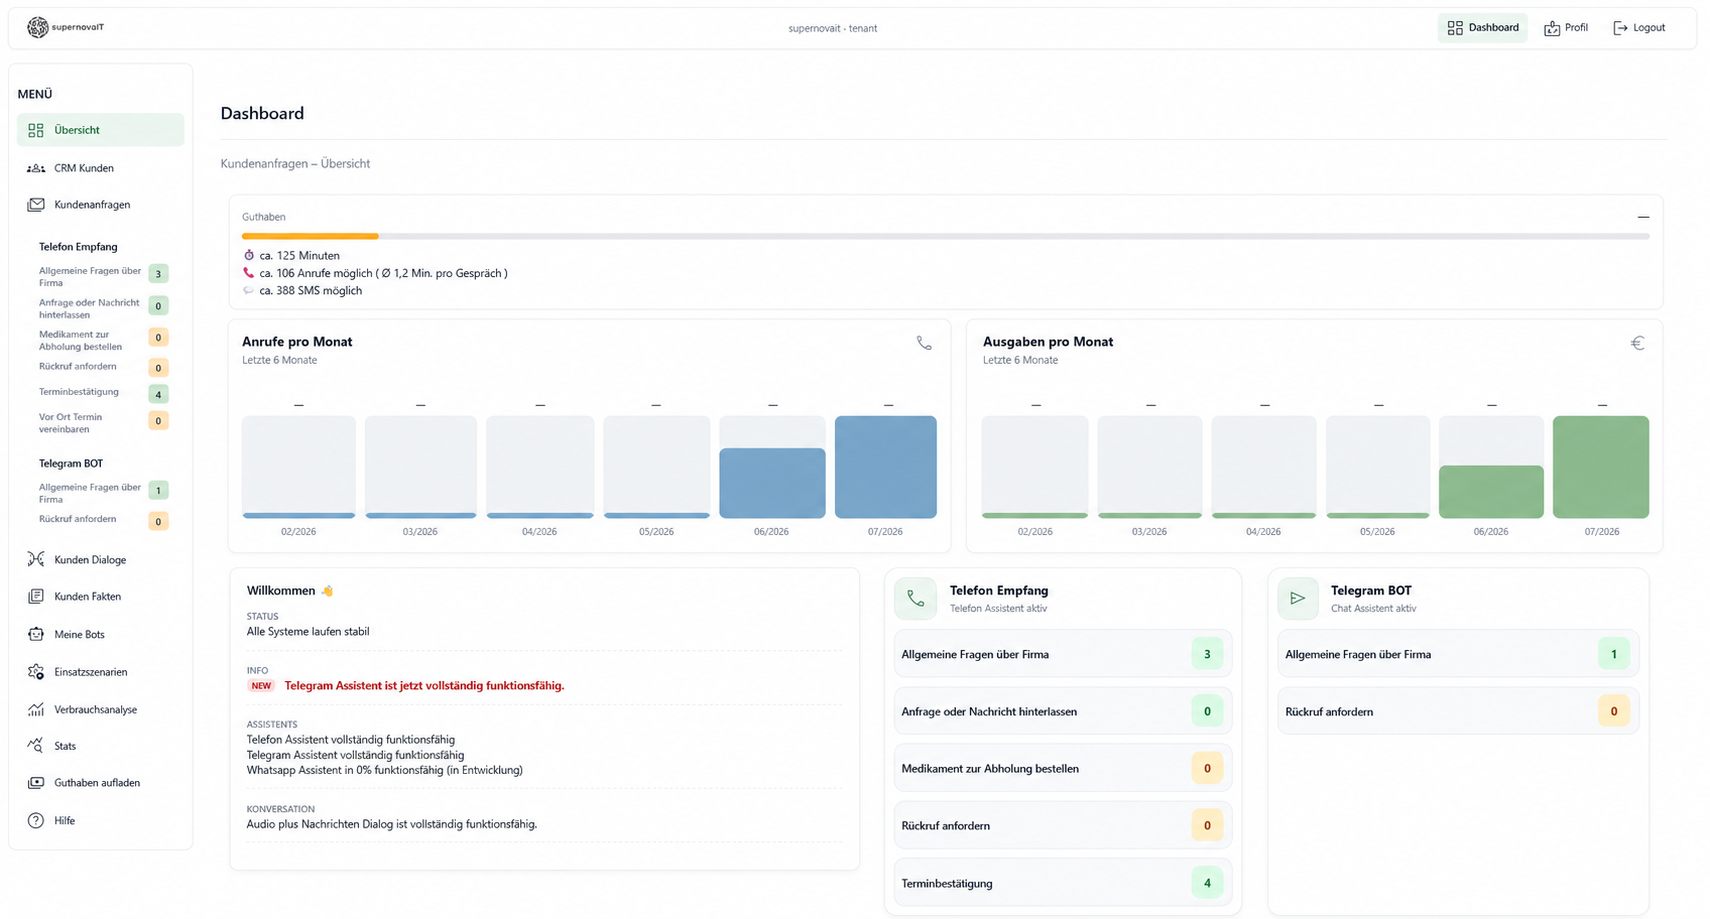The width and height of the screenshot is (1710, 919).
Task: Click the Kunden Dialoge icon
Action: [36, 559]
